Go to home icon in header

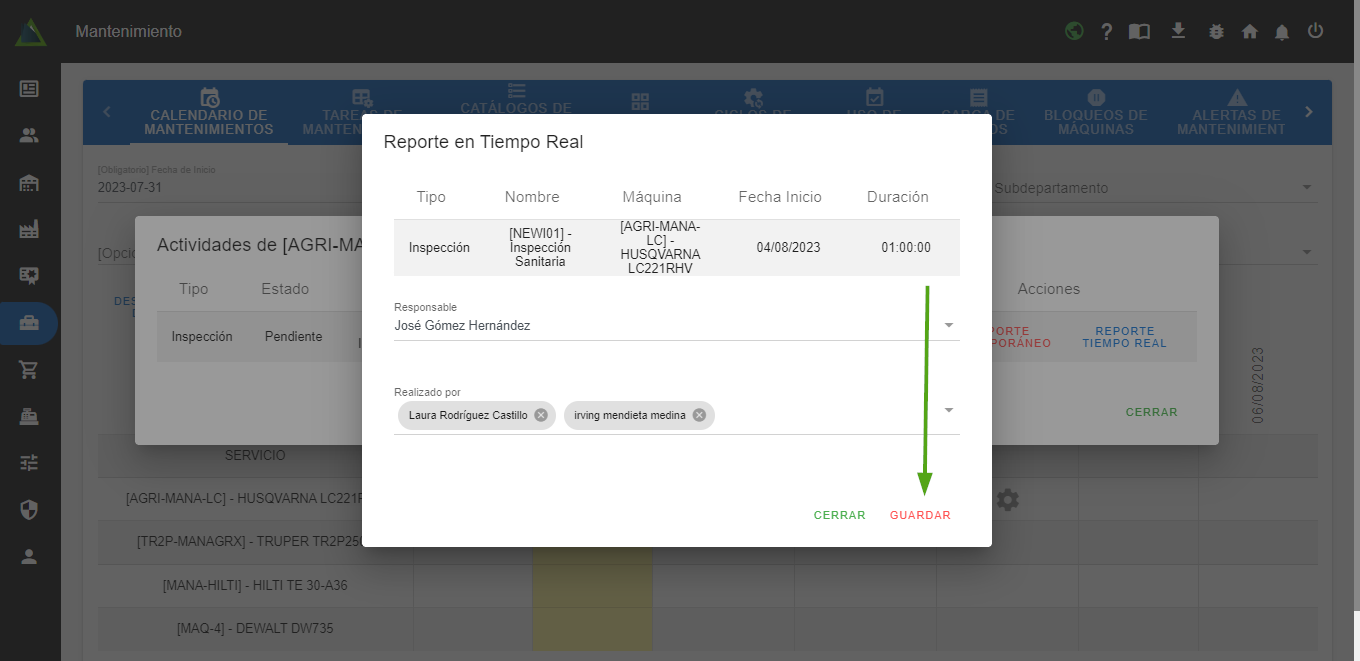[1249, 31]
